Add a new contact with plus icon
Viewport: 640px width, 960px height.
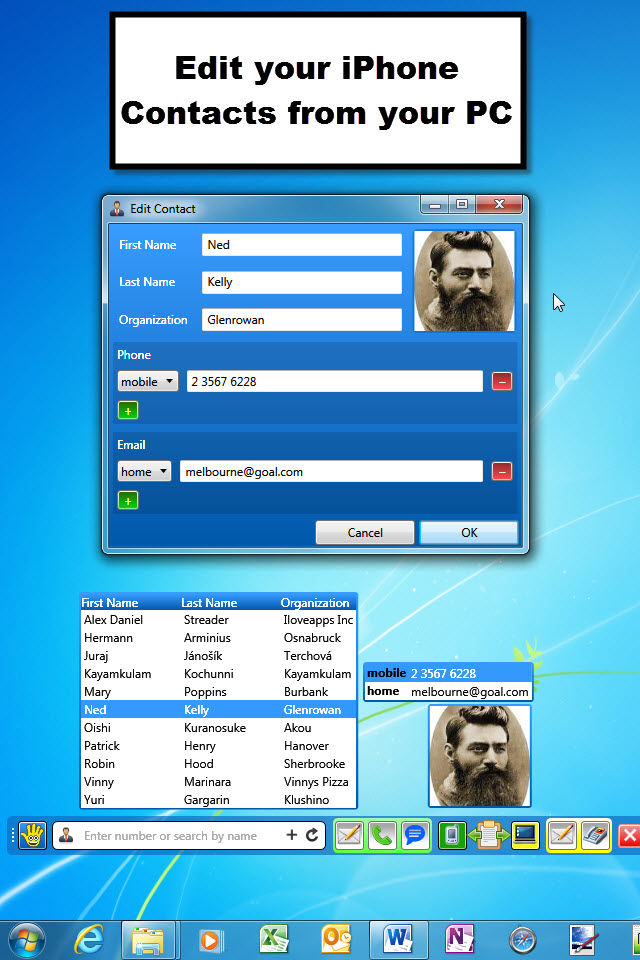[292, 834]
